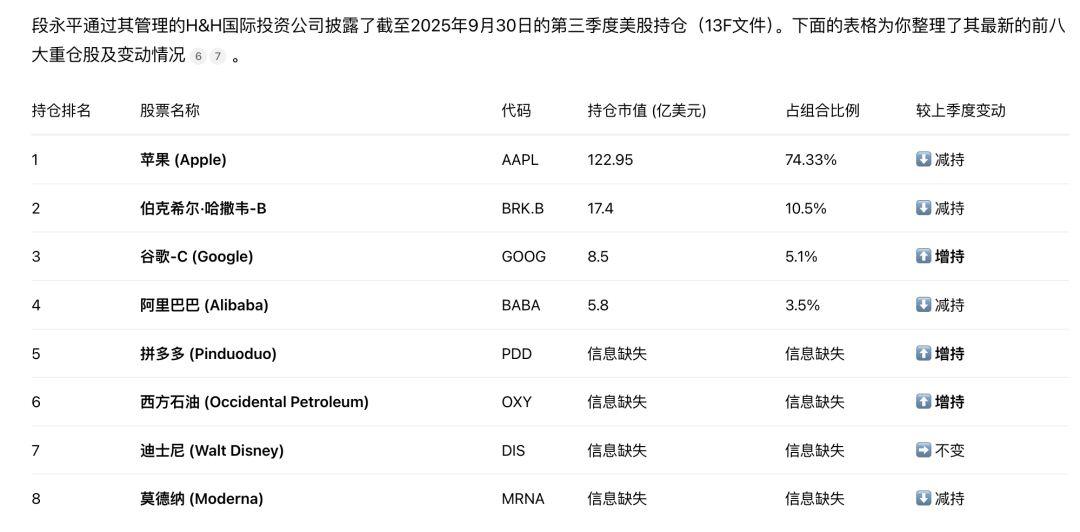The width and height of the screenshot is (1080, 532).
Task: Click the down-arrow icon in BRK.B row
Action: point(923,208)
